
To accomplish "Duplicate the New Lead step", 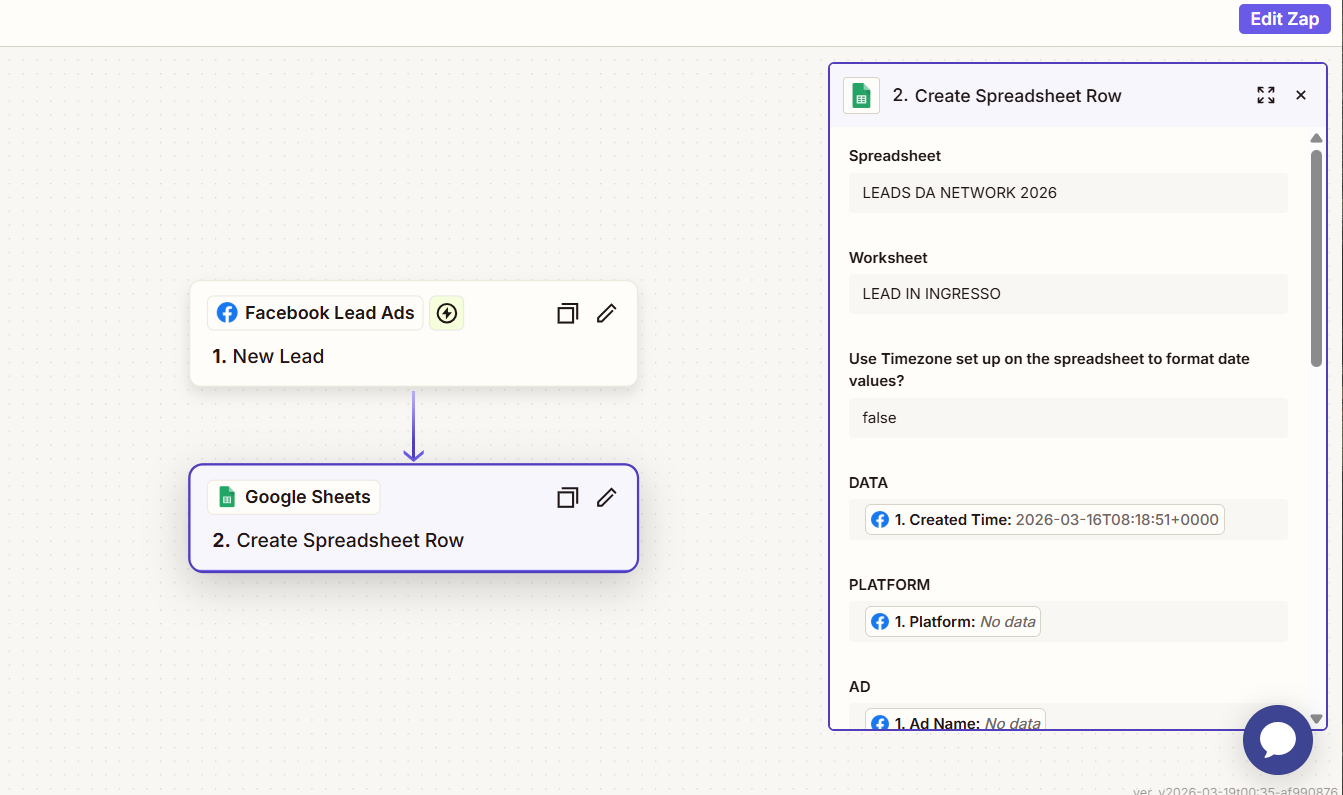I will pyautogui.click(x=567, y=313).
